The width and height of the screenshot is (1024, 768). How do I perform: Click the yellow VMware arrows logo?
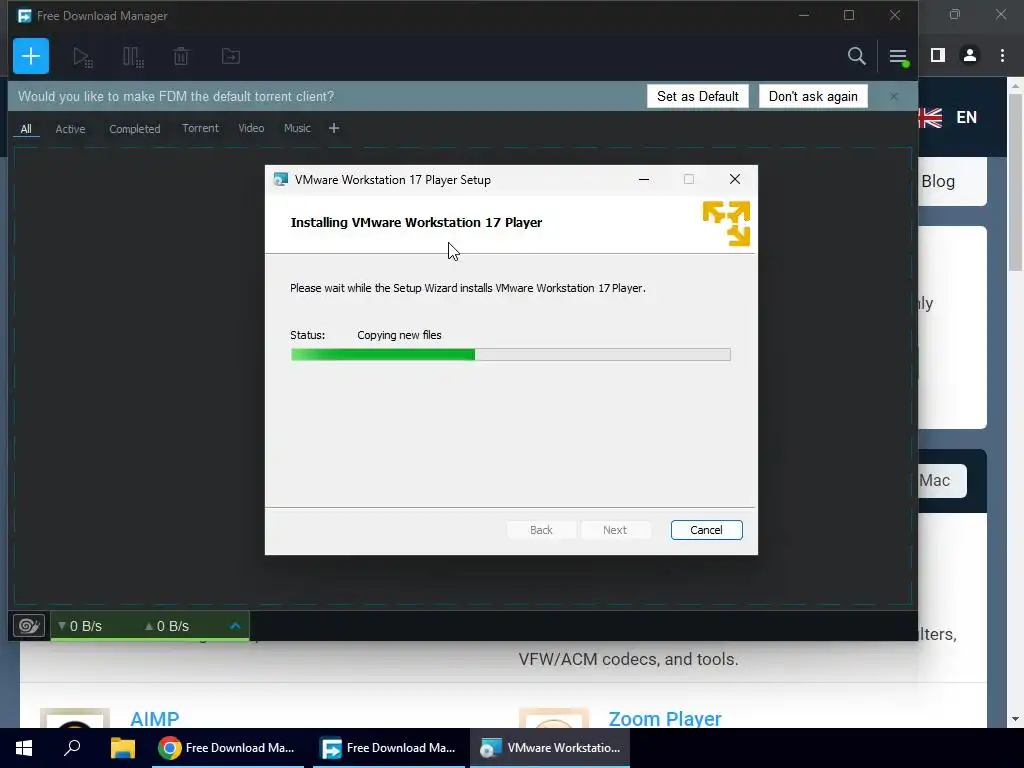[x=726, y=223]
